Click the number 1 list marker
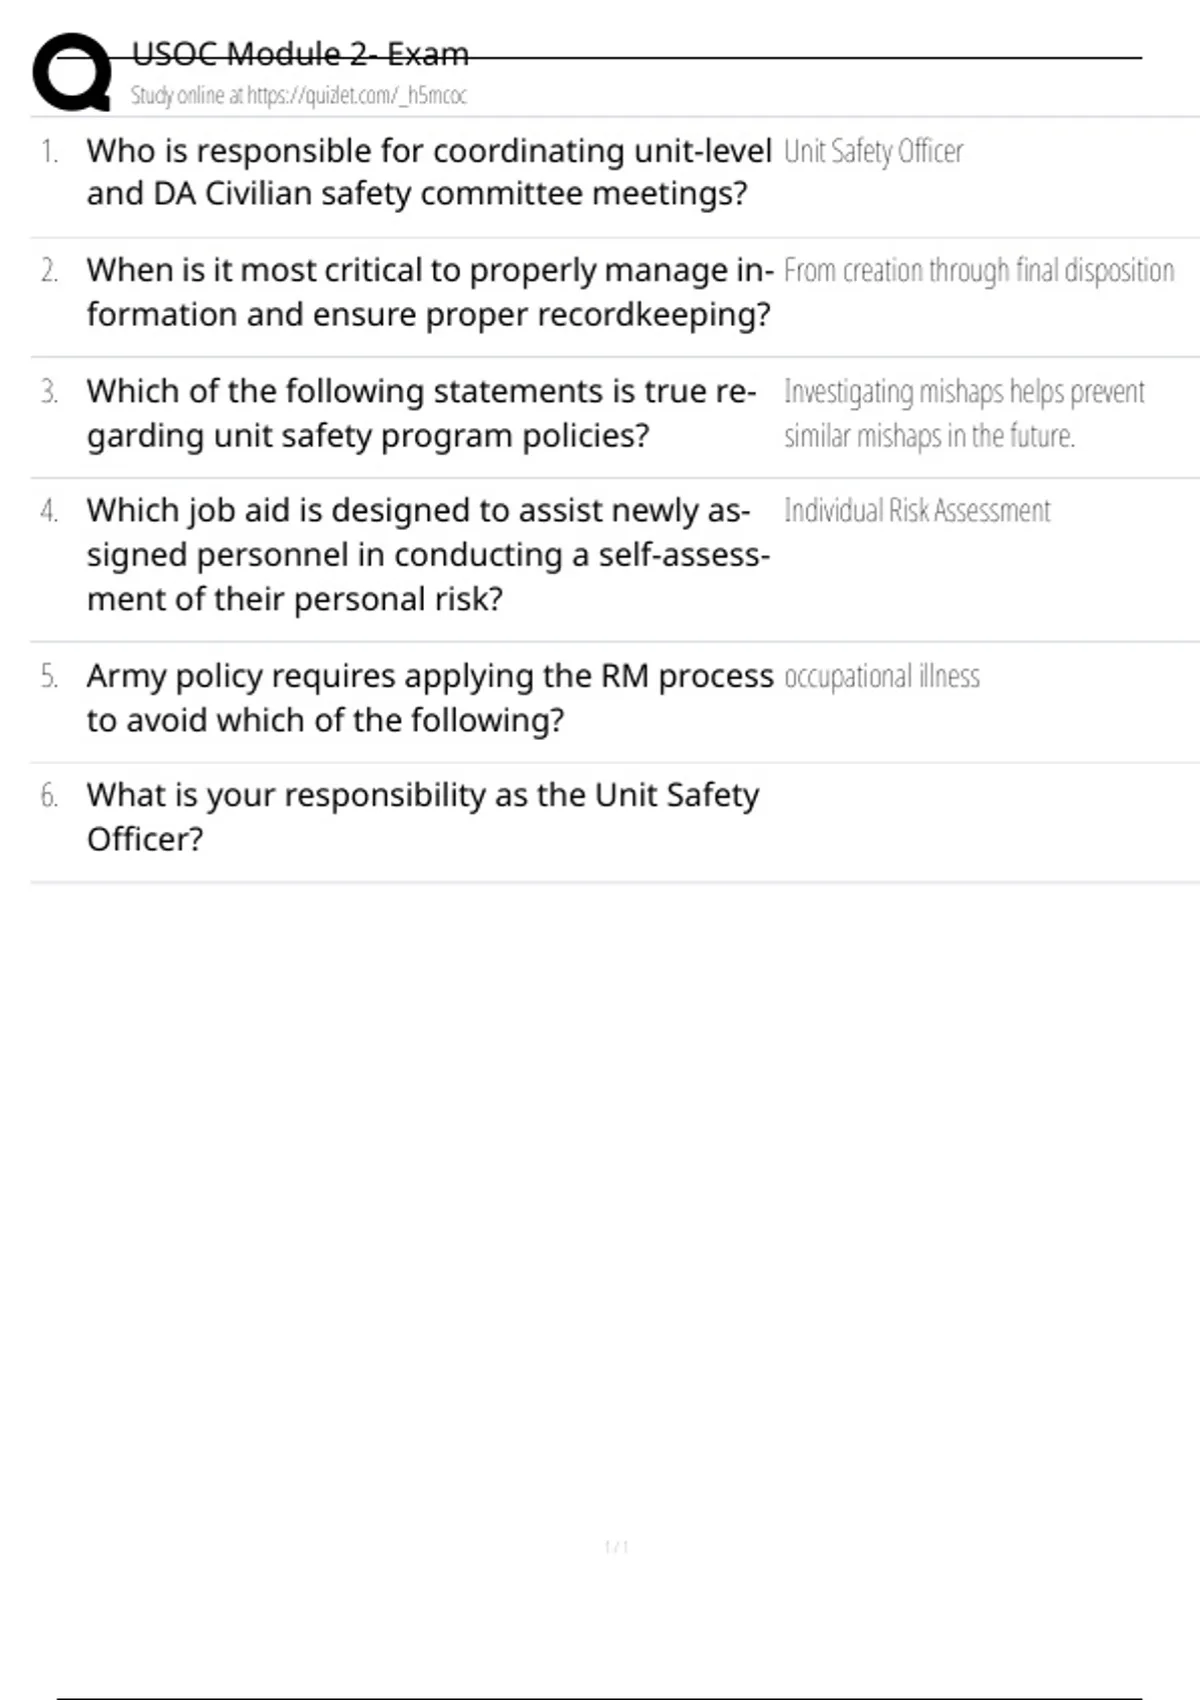 [49, 152]
